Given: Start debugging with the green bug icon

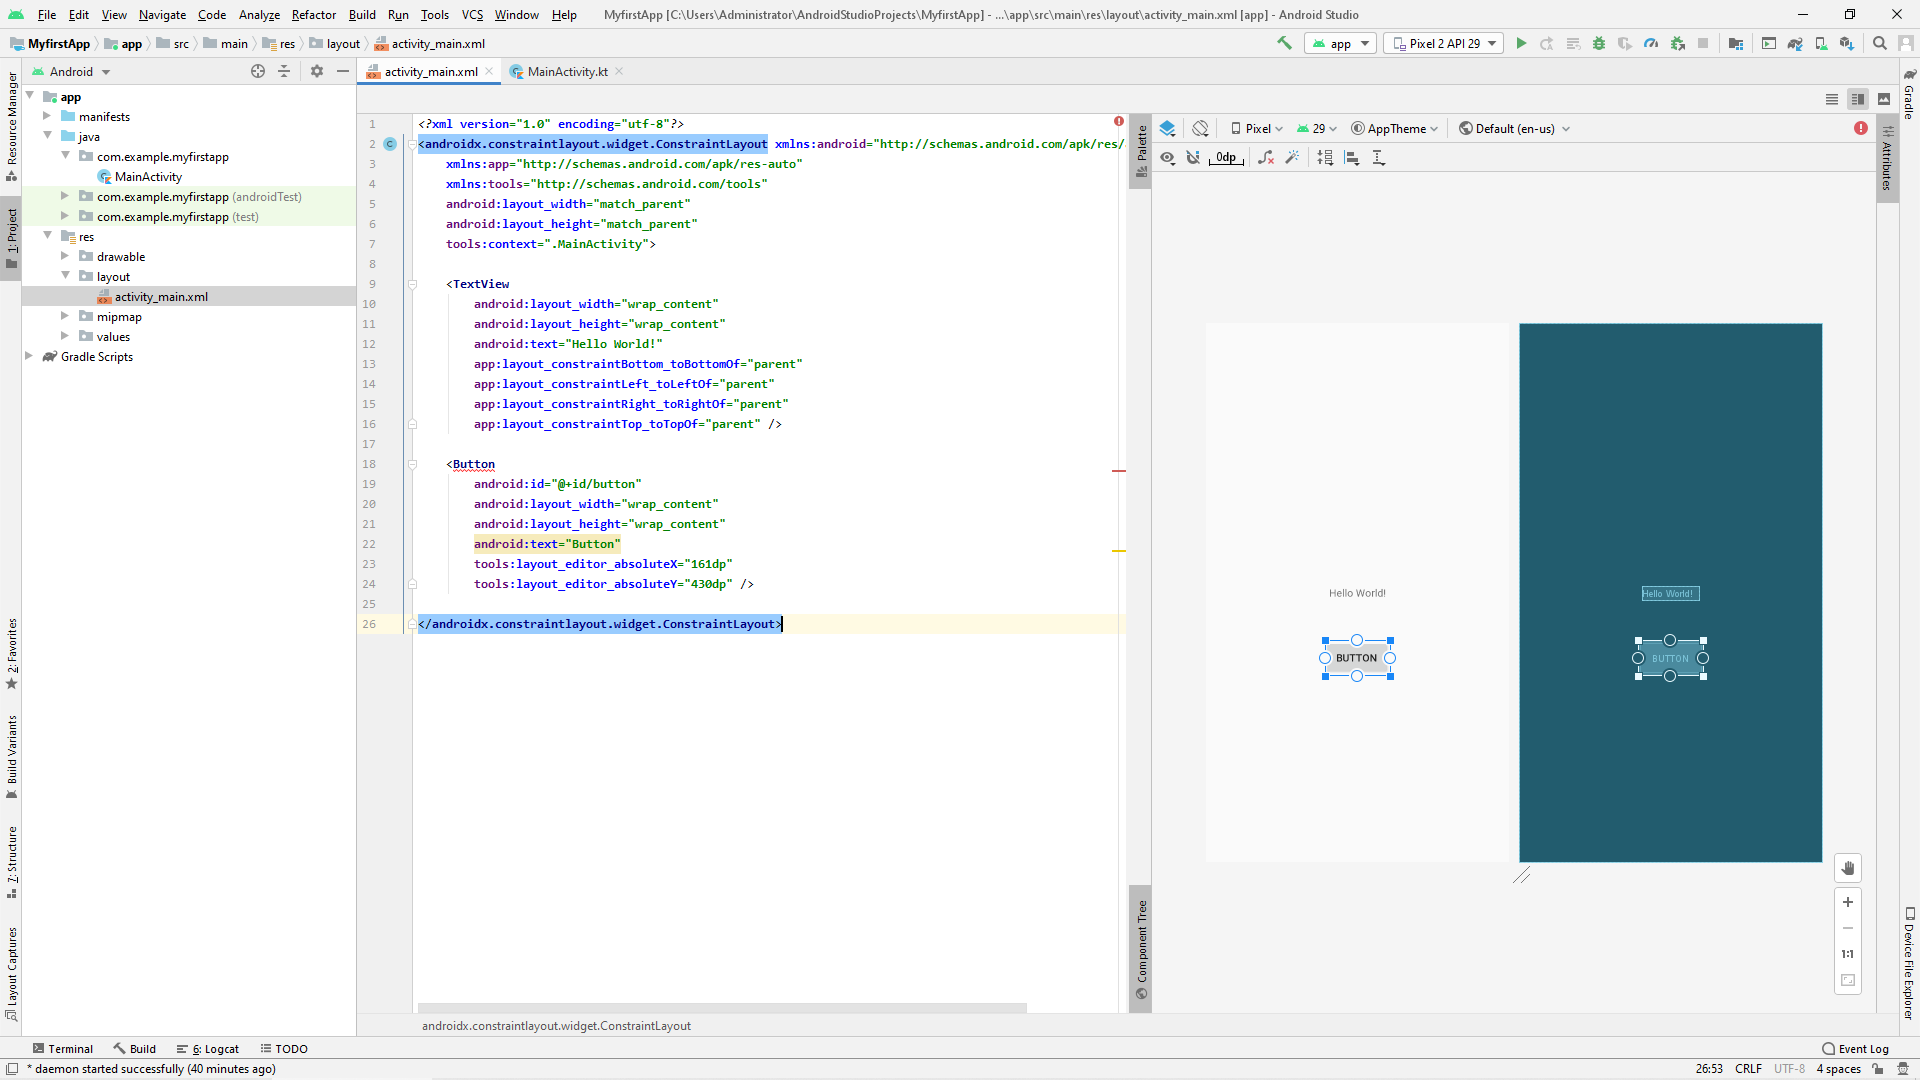Looking at the screenshot, I should [x=1599, y=43].
